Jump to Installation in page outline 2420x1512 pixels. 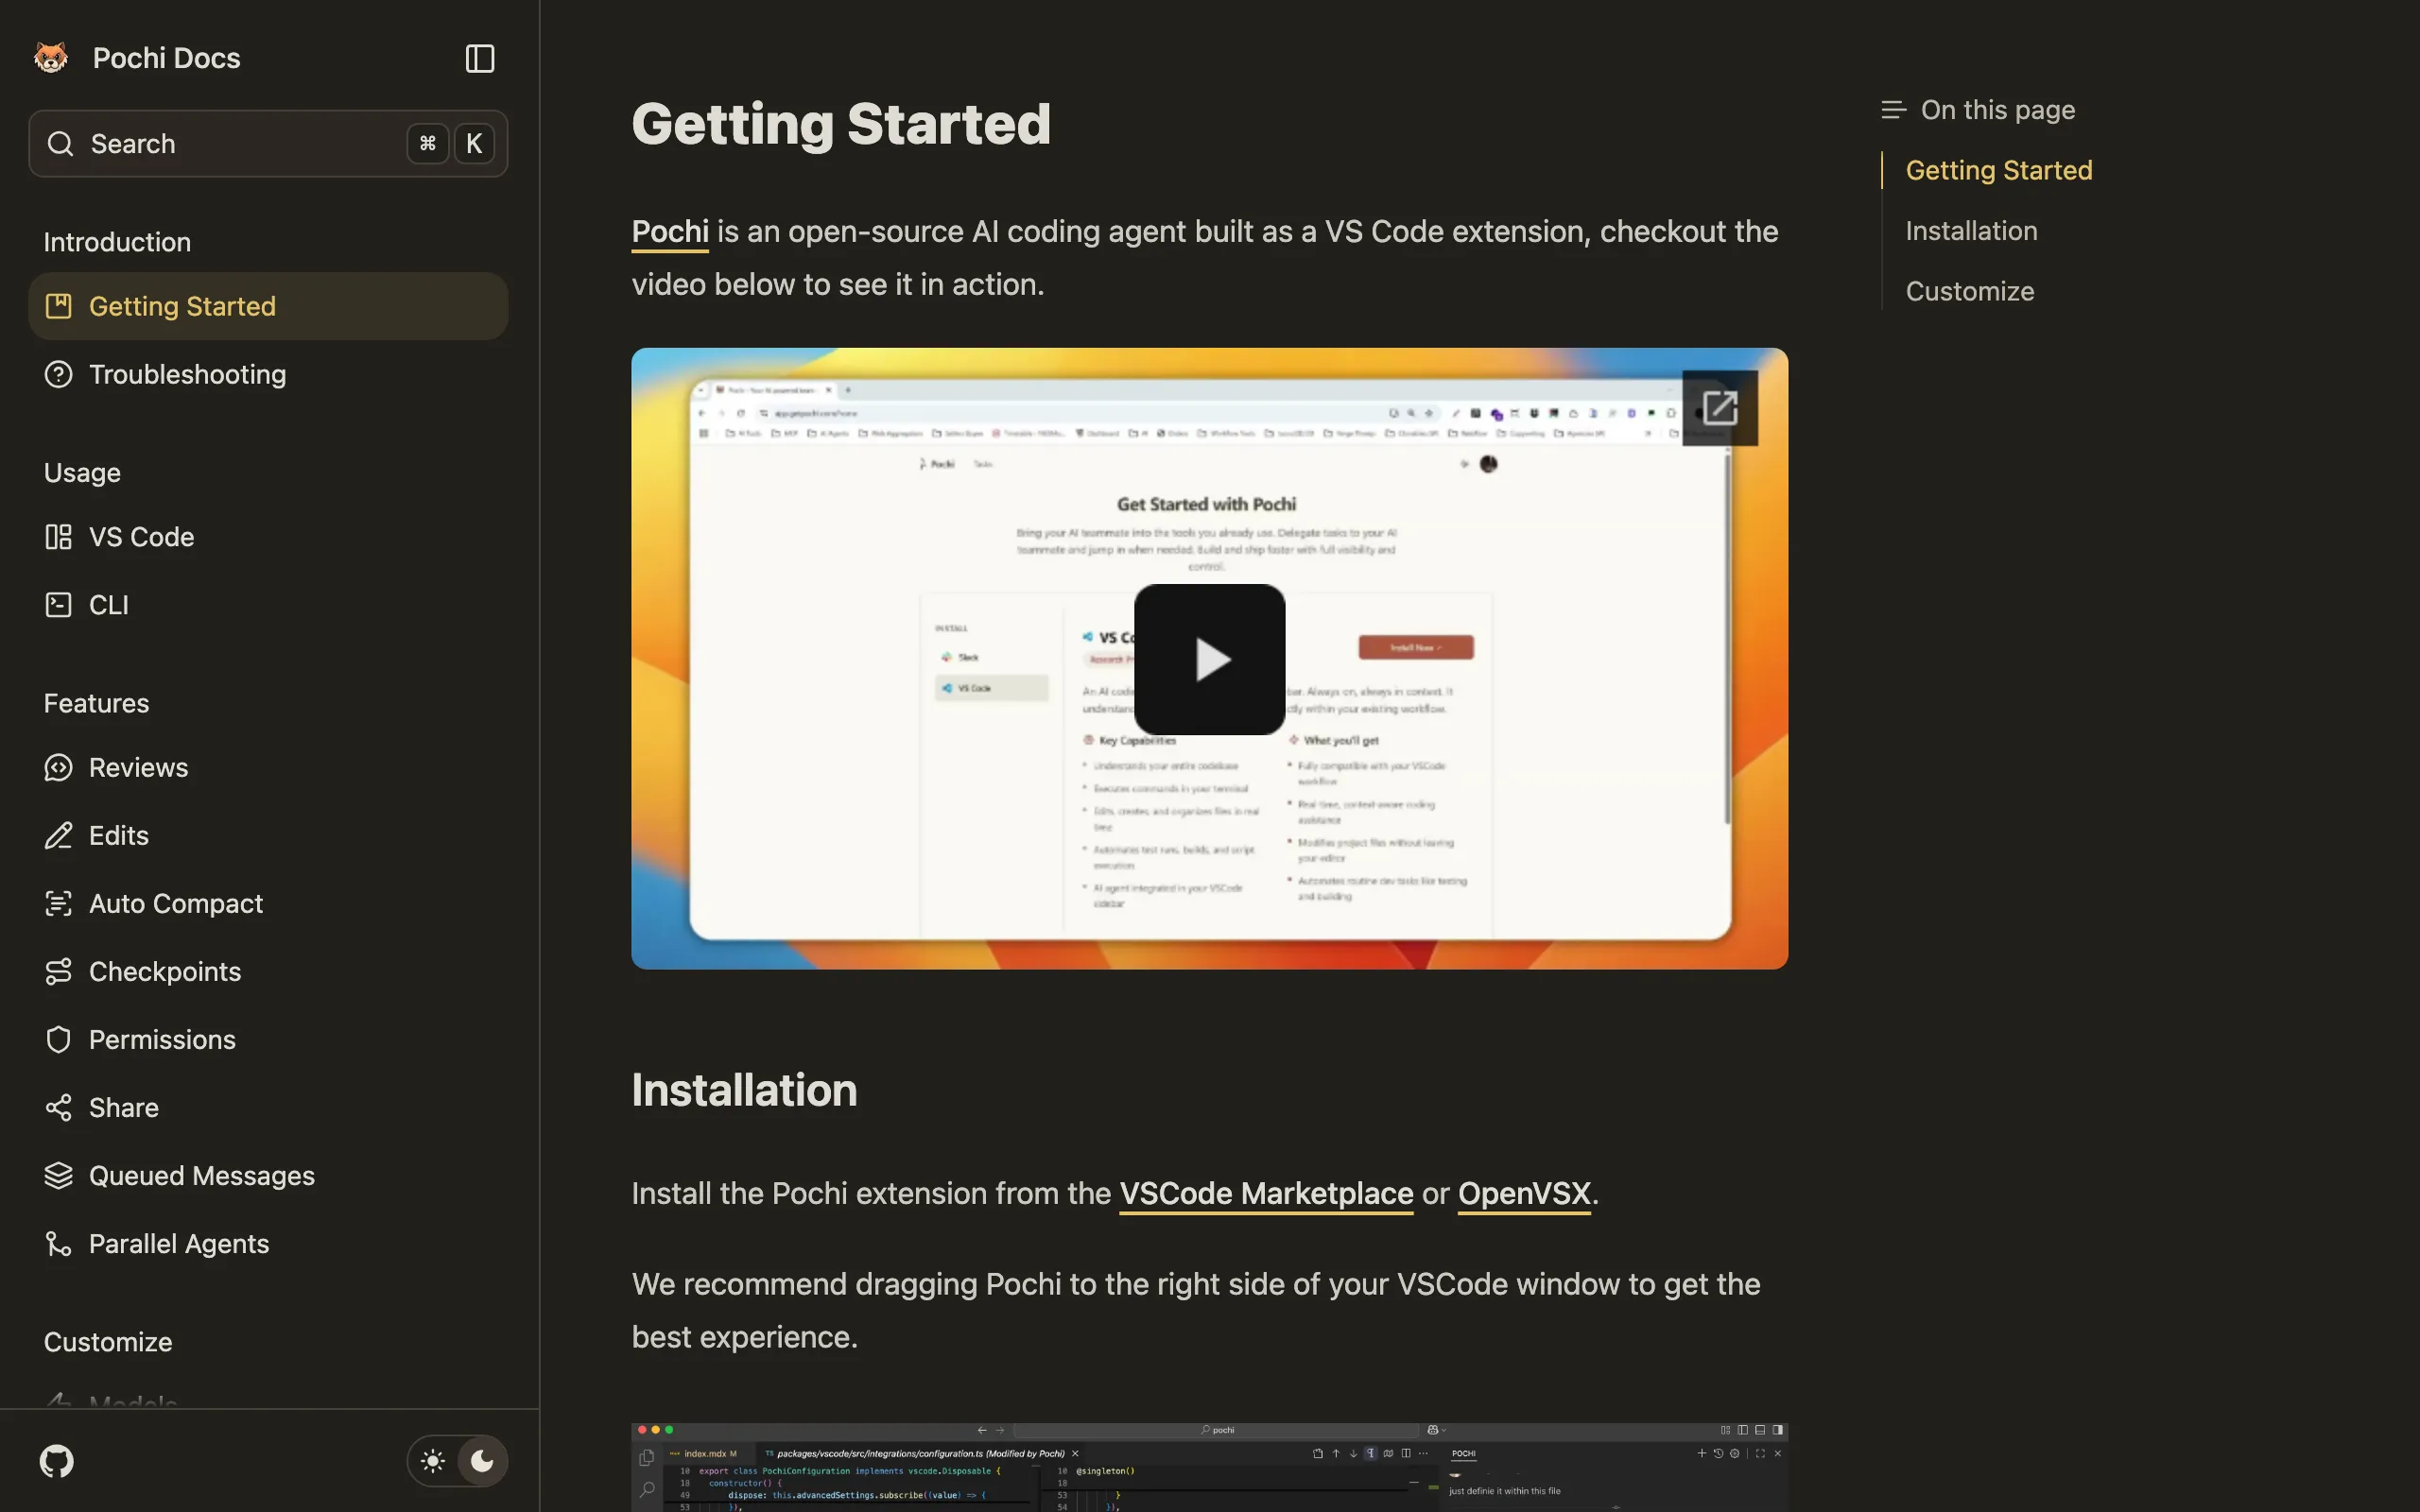click(x=1971, y=231)
